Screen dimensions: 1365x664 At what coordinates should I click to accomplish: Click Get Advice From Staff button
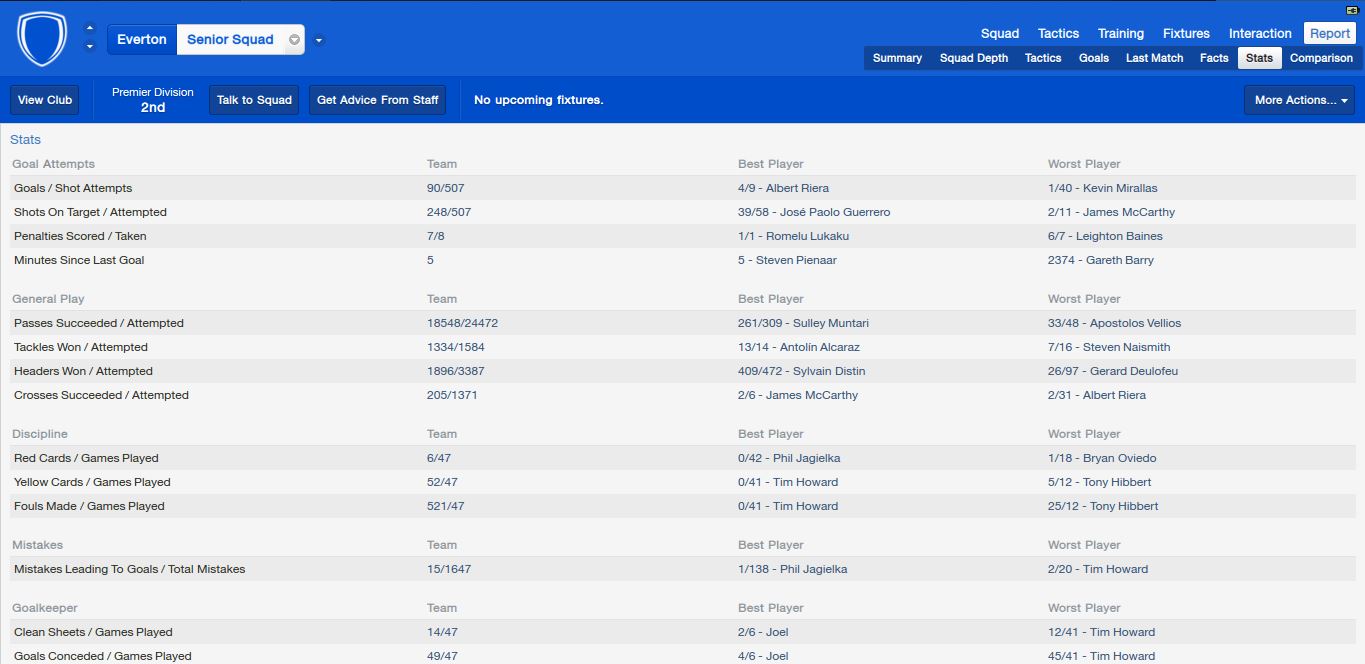coord(378,100)
